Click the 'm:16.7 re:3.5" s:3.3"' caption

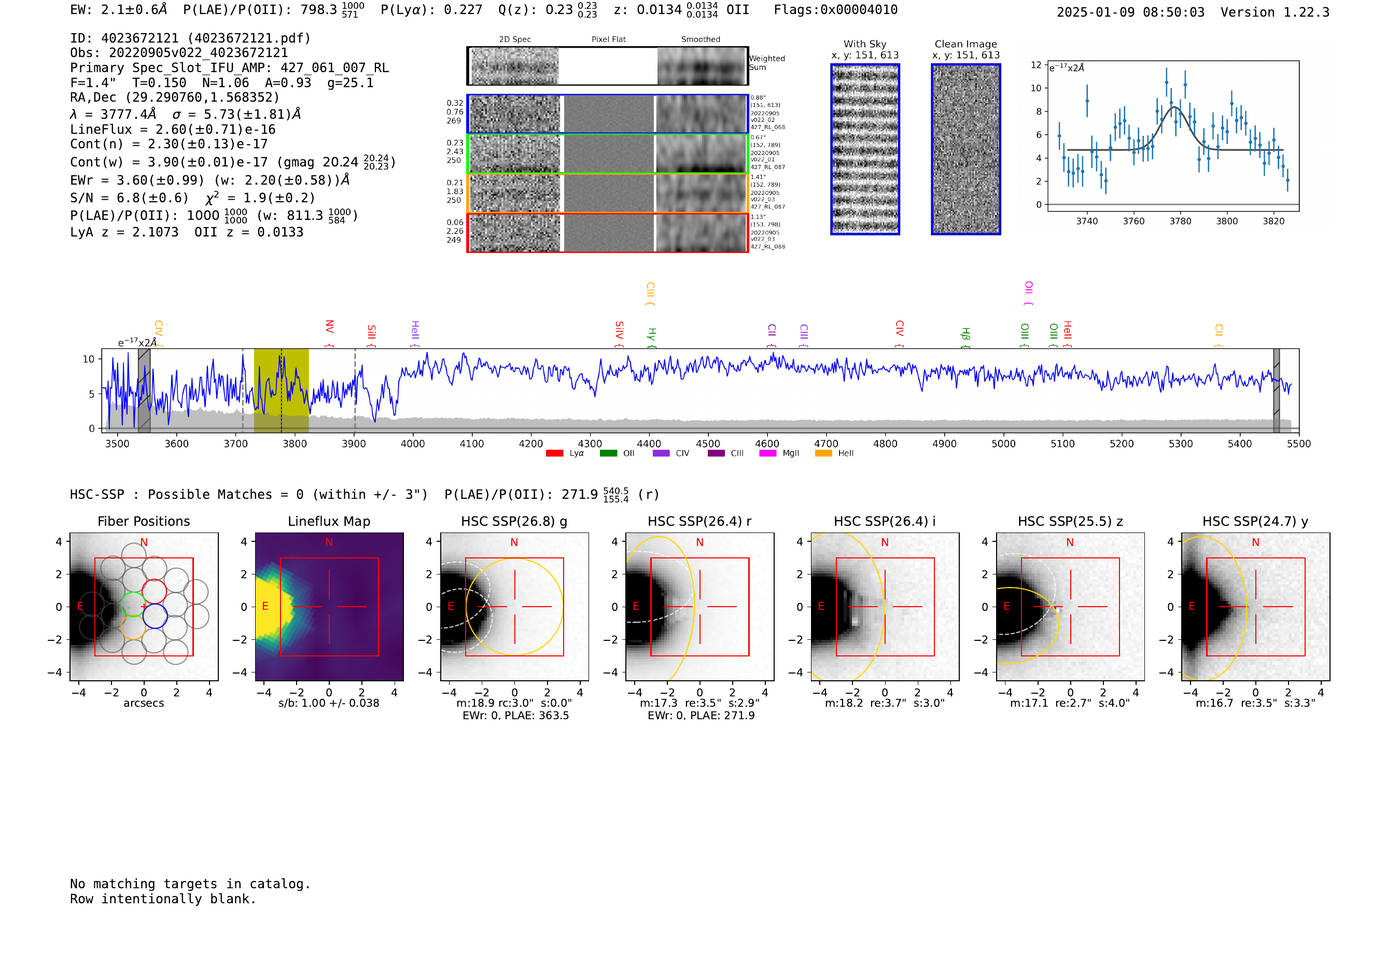click(1256, 703)
